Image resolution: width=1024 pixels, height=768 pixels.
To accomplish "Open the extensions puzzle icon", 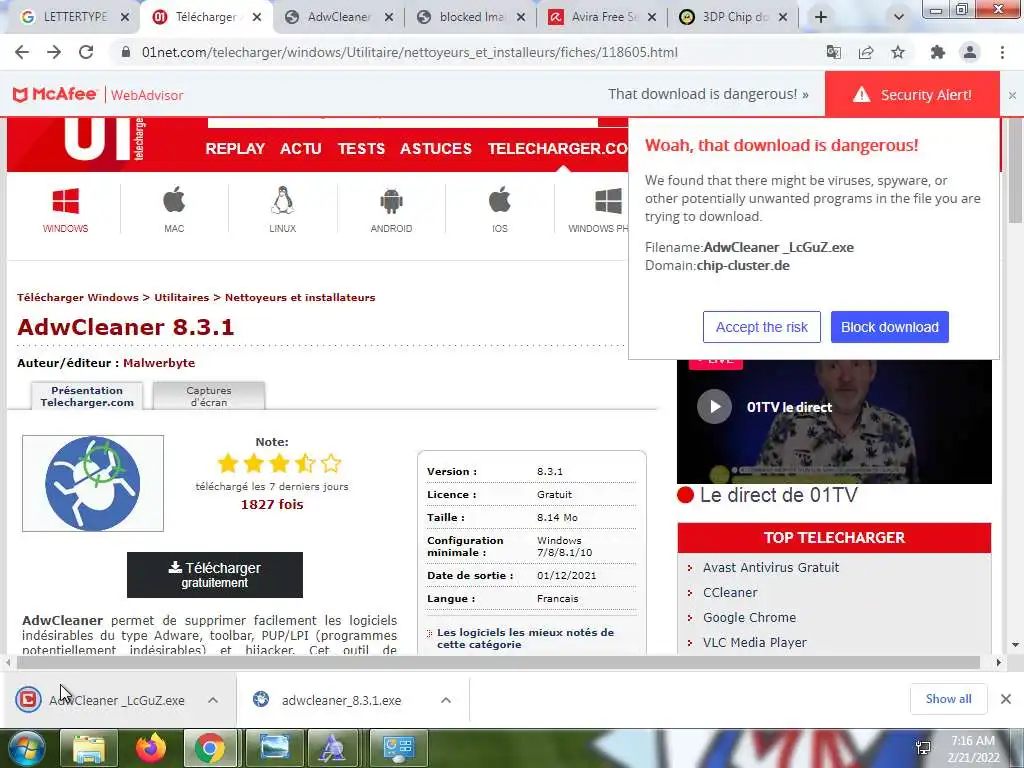I will (938, 52).
